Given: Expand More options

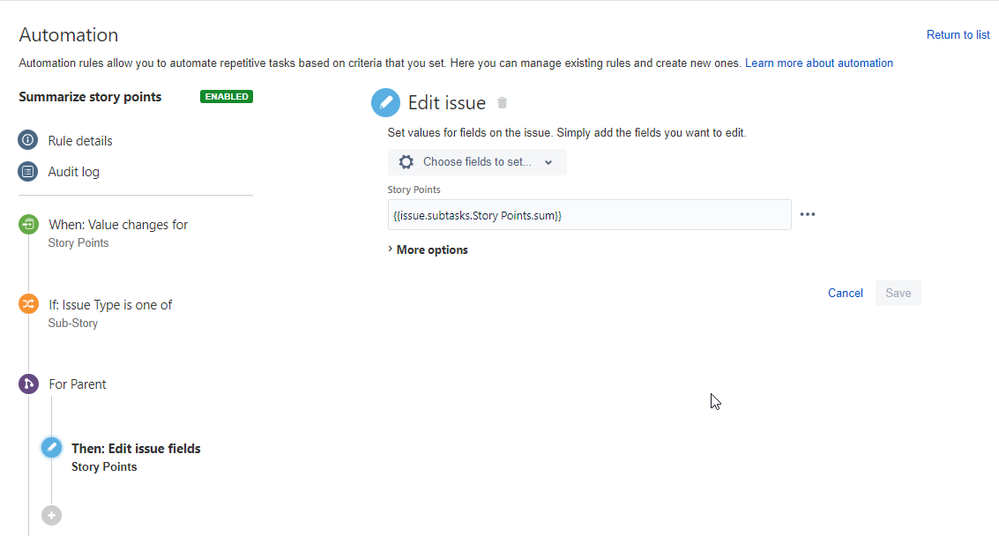Looking at the screenshot, I should tap(428, 250).
